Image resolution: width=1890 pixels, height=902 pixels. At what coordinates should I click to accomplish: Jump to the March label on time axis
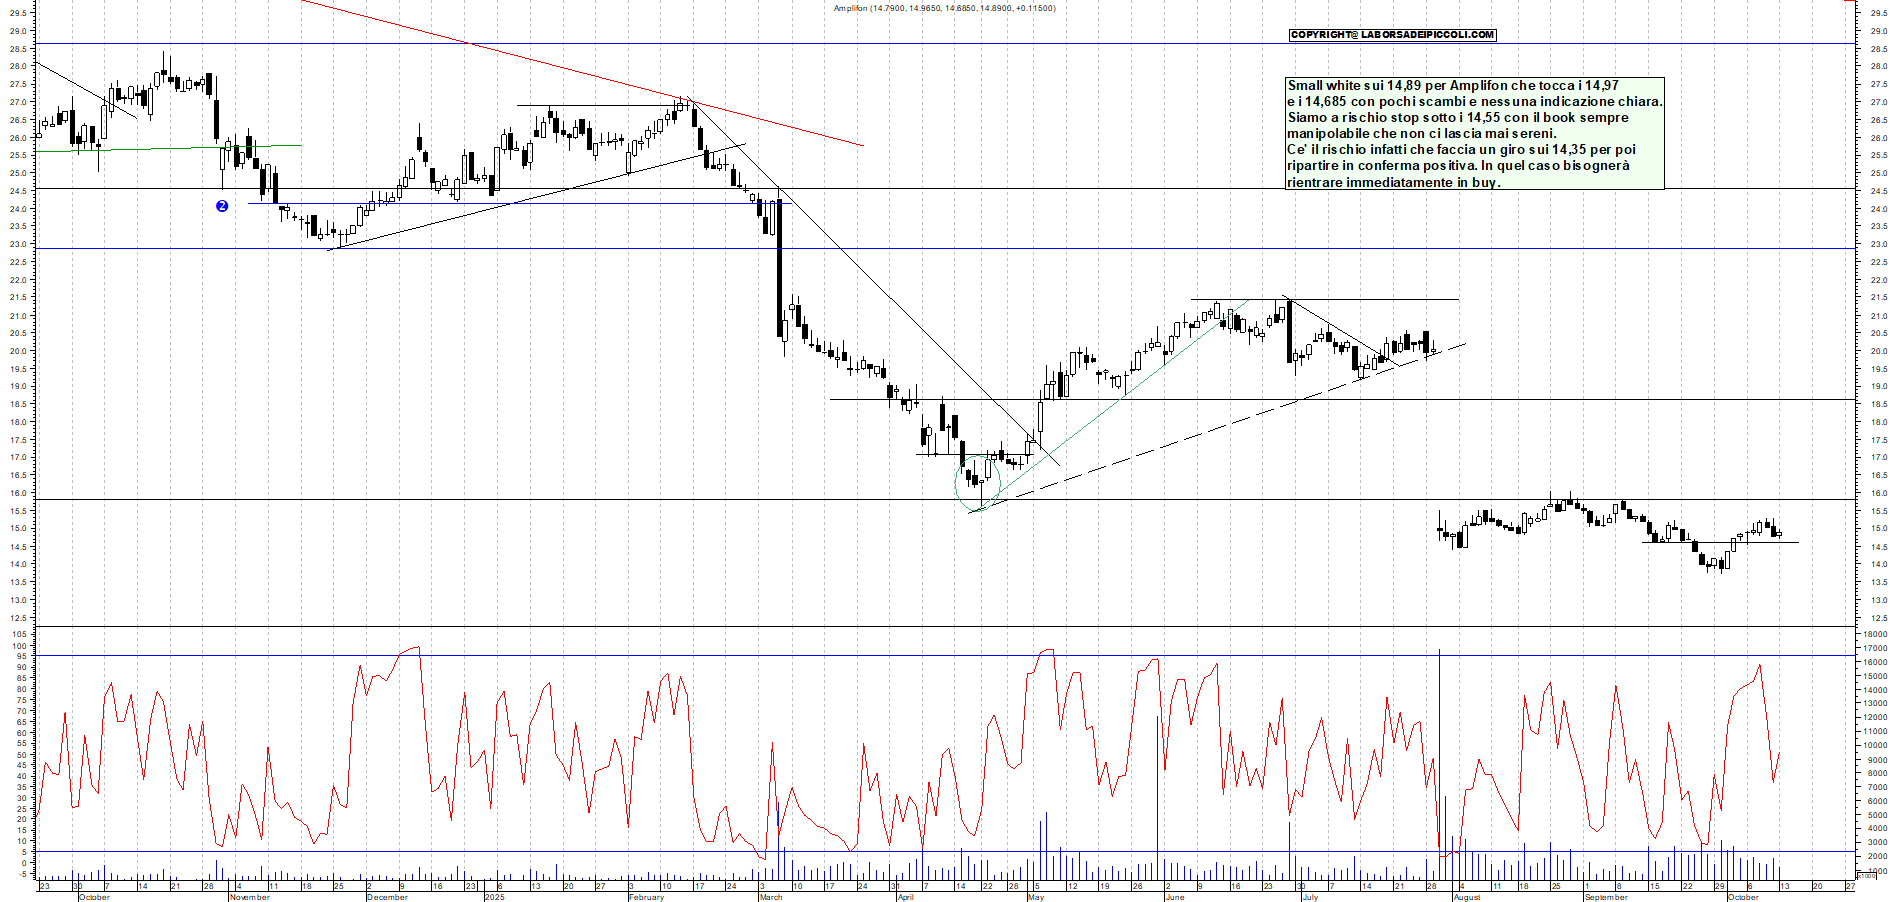click(771, 897)
